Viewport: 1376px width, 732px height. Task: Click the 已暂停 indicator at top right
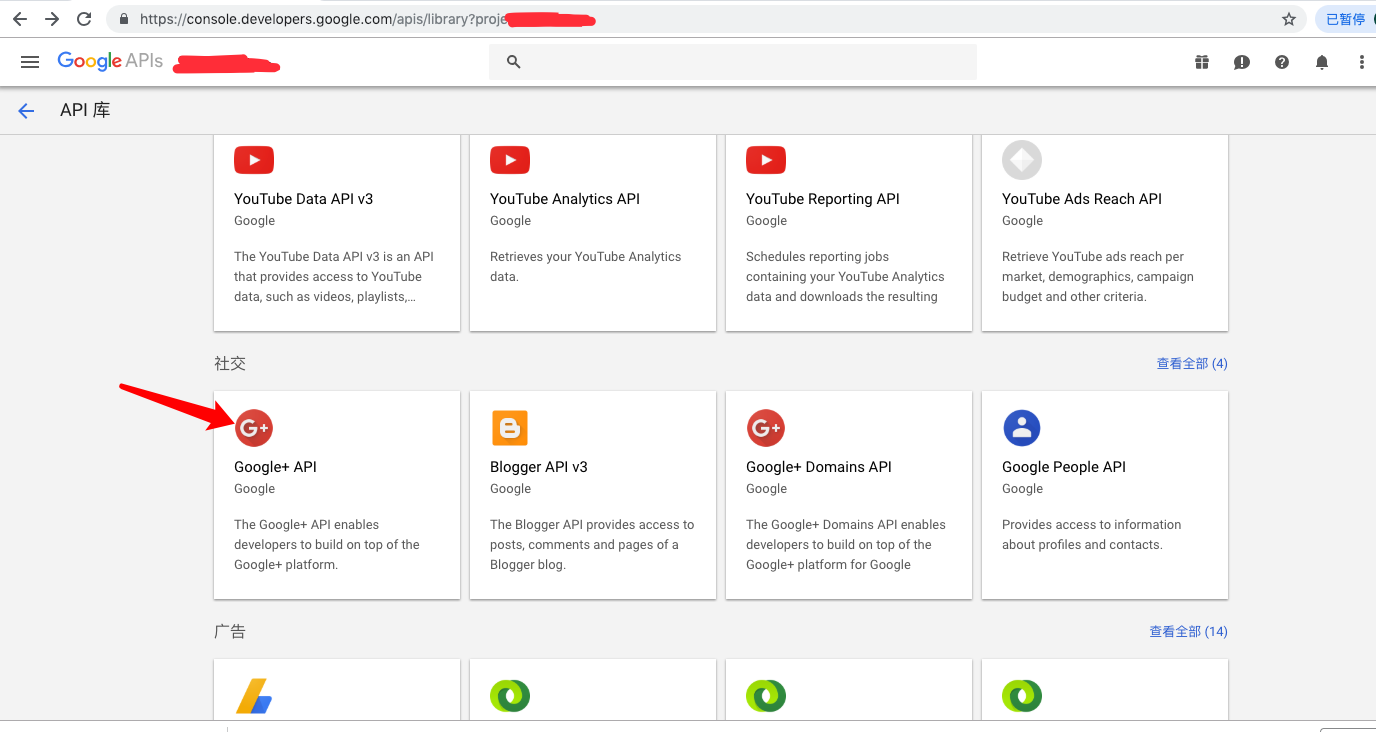(x=1344, y=18)
